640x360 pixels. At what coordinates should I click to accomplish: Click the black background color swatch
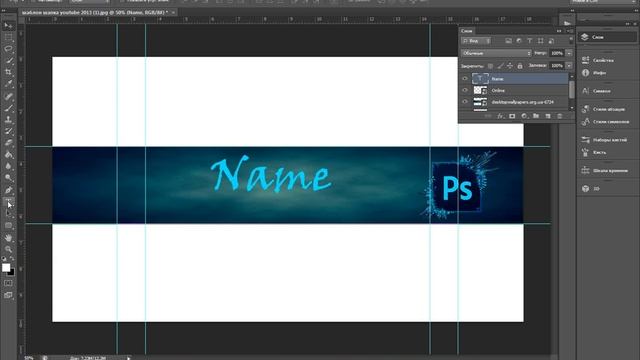tap(11, 273)
